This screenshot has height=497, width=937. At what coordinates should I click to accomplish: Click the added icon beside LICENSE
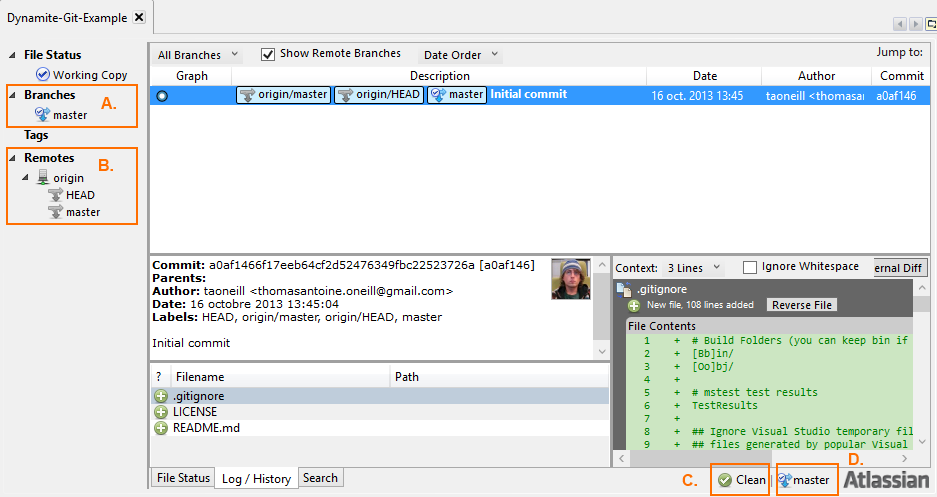161,412
